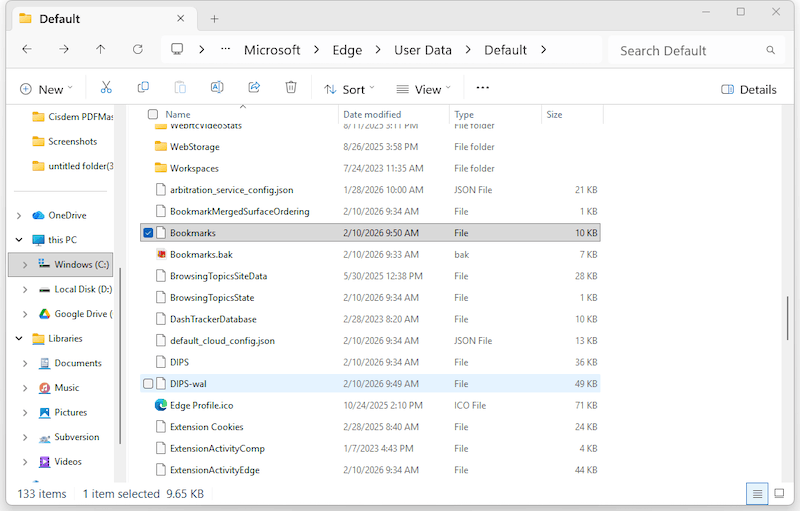Go up one directory level
Screen dimensions: 800x511
[x=100, y=50]
